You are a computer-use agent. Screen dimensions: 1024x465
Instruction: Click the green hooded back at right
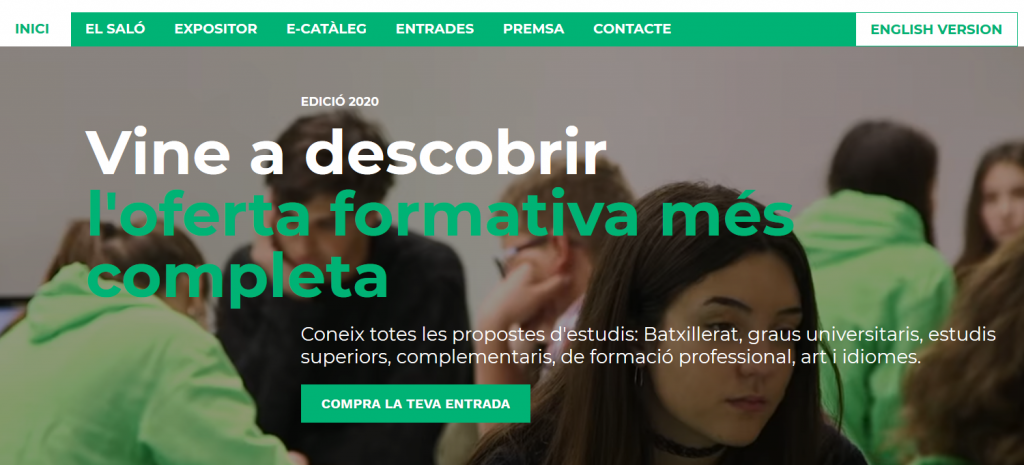875,294
